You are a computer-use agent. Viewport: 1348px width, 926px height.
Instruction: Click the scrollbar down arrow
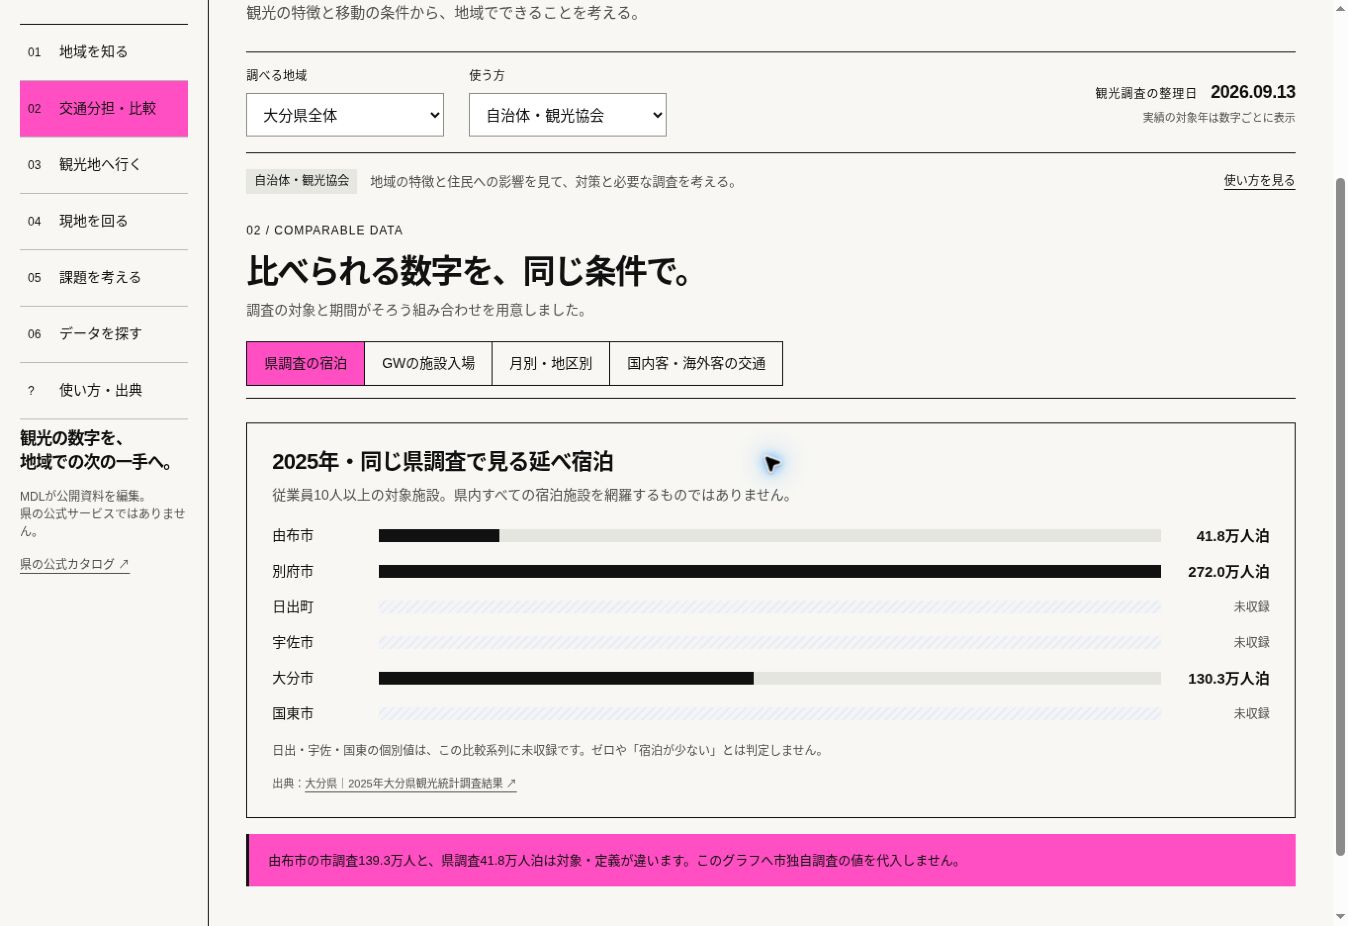tap(1340, 917)
